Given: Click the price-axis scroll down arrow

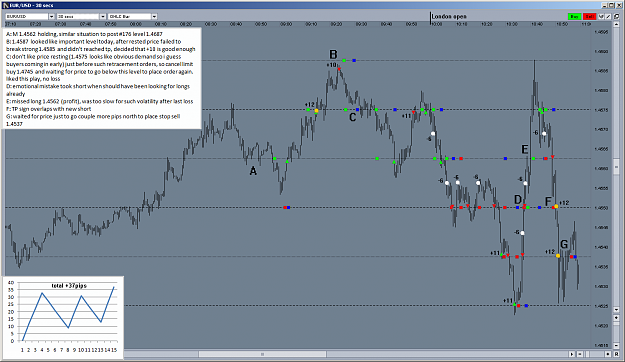Looking at the screenshot, I should 616,309.
